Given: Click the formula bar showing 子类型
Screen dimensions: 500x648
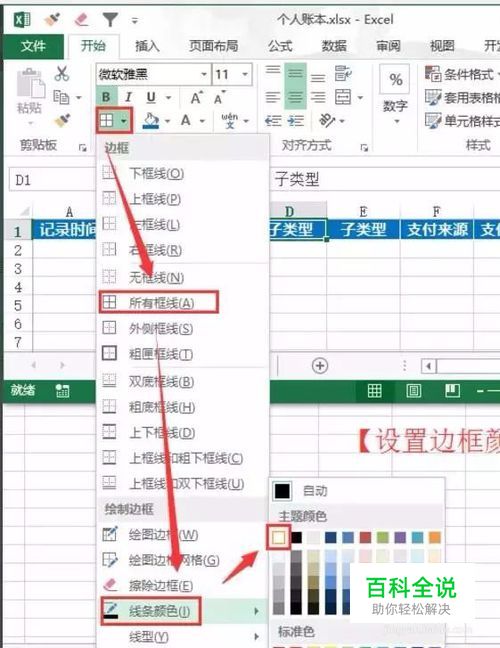Looking at the screenshot, I should (x=384, y=179).
